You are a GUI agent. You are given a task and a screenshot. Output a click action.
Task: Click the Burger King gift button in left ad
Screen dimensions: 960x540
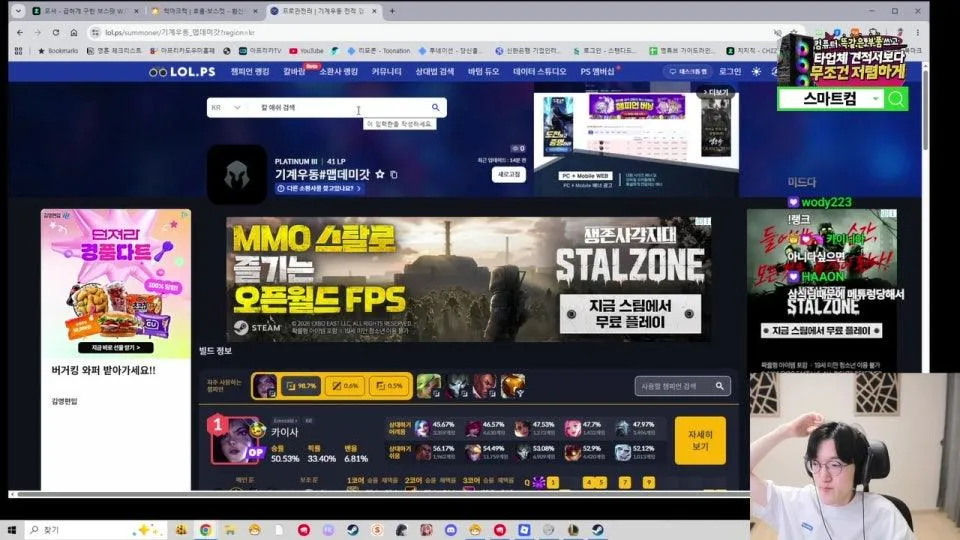pyautogui.click(x=116, y=348)
